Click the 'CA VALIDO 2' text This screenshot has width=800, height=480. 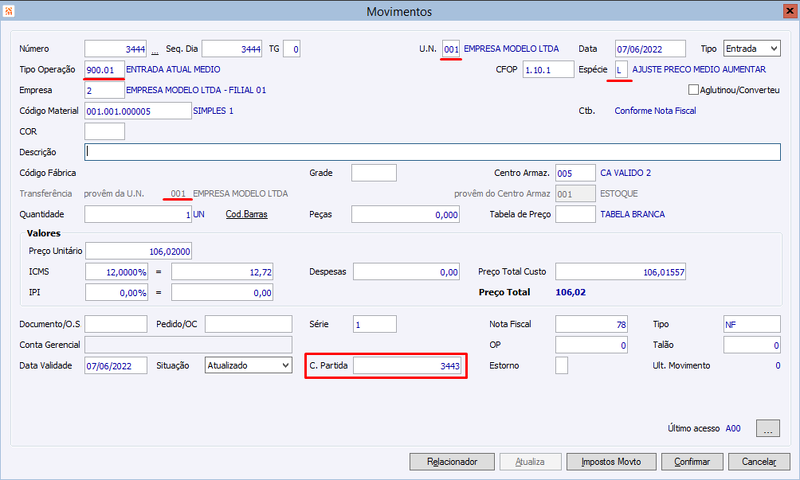pos(626,172)
